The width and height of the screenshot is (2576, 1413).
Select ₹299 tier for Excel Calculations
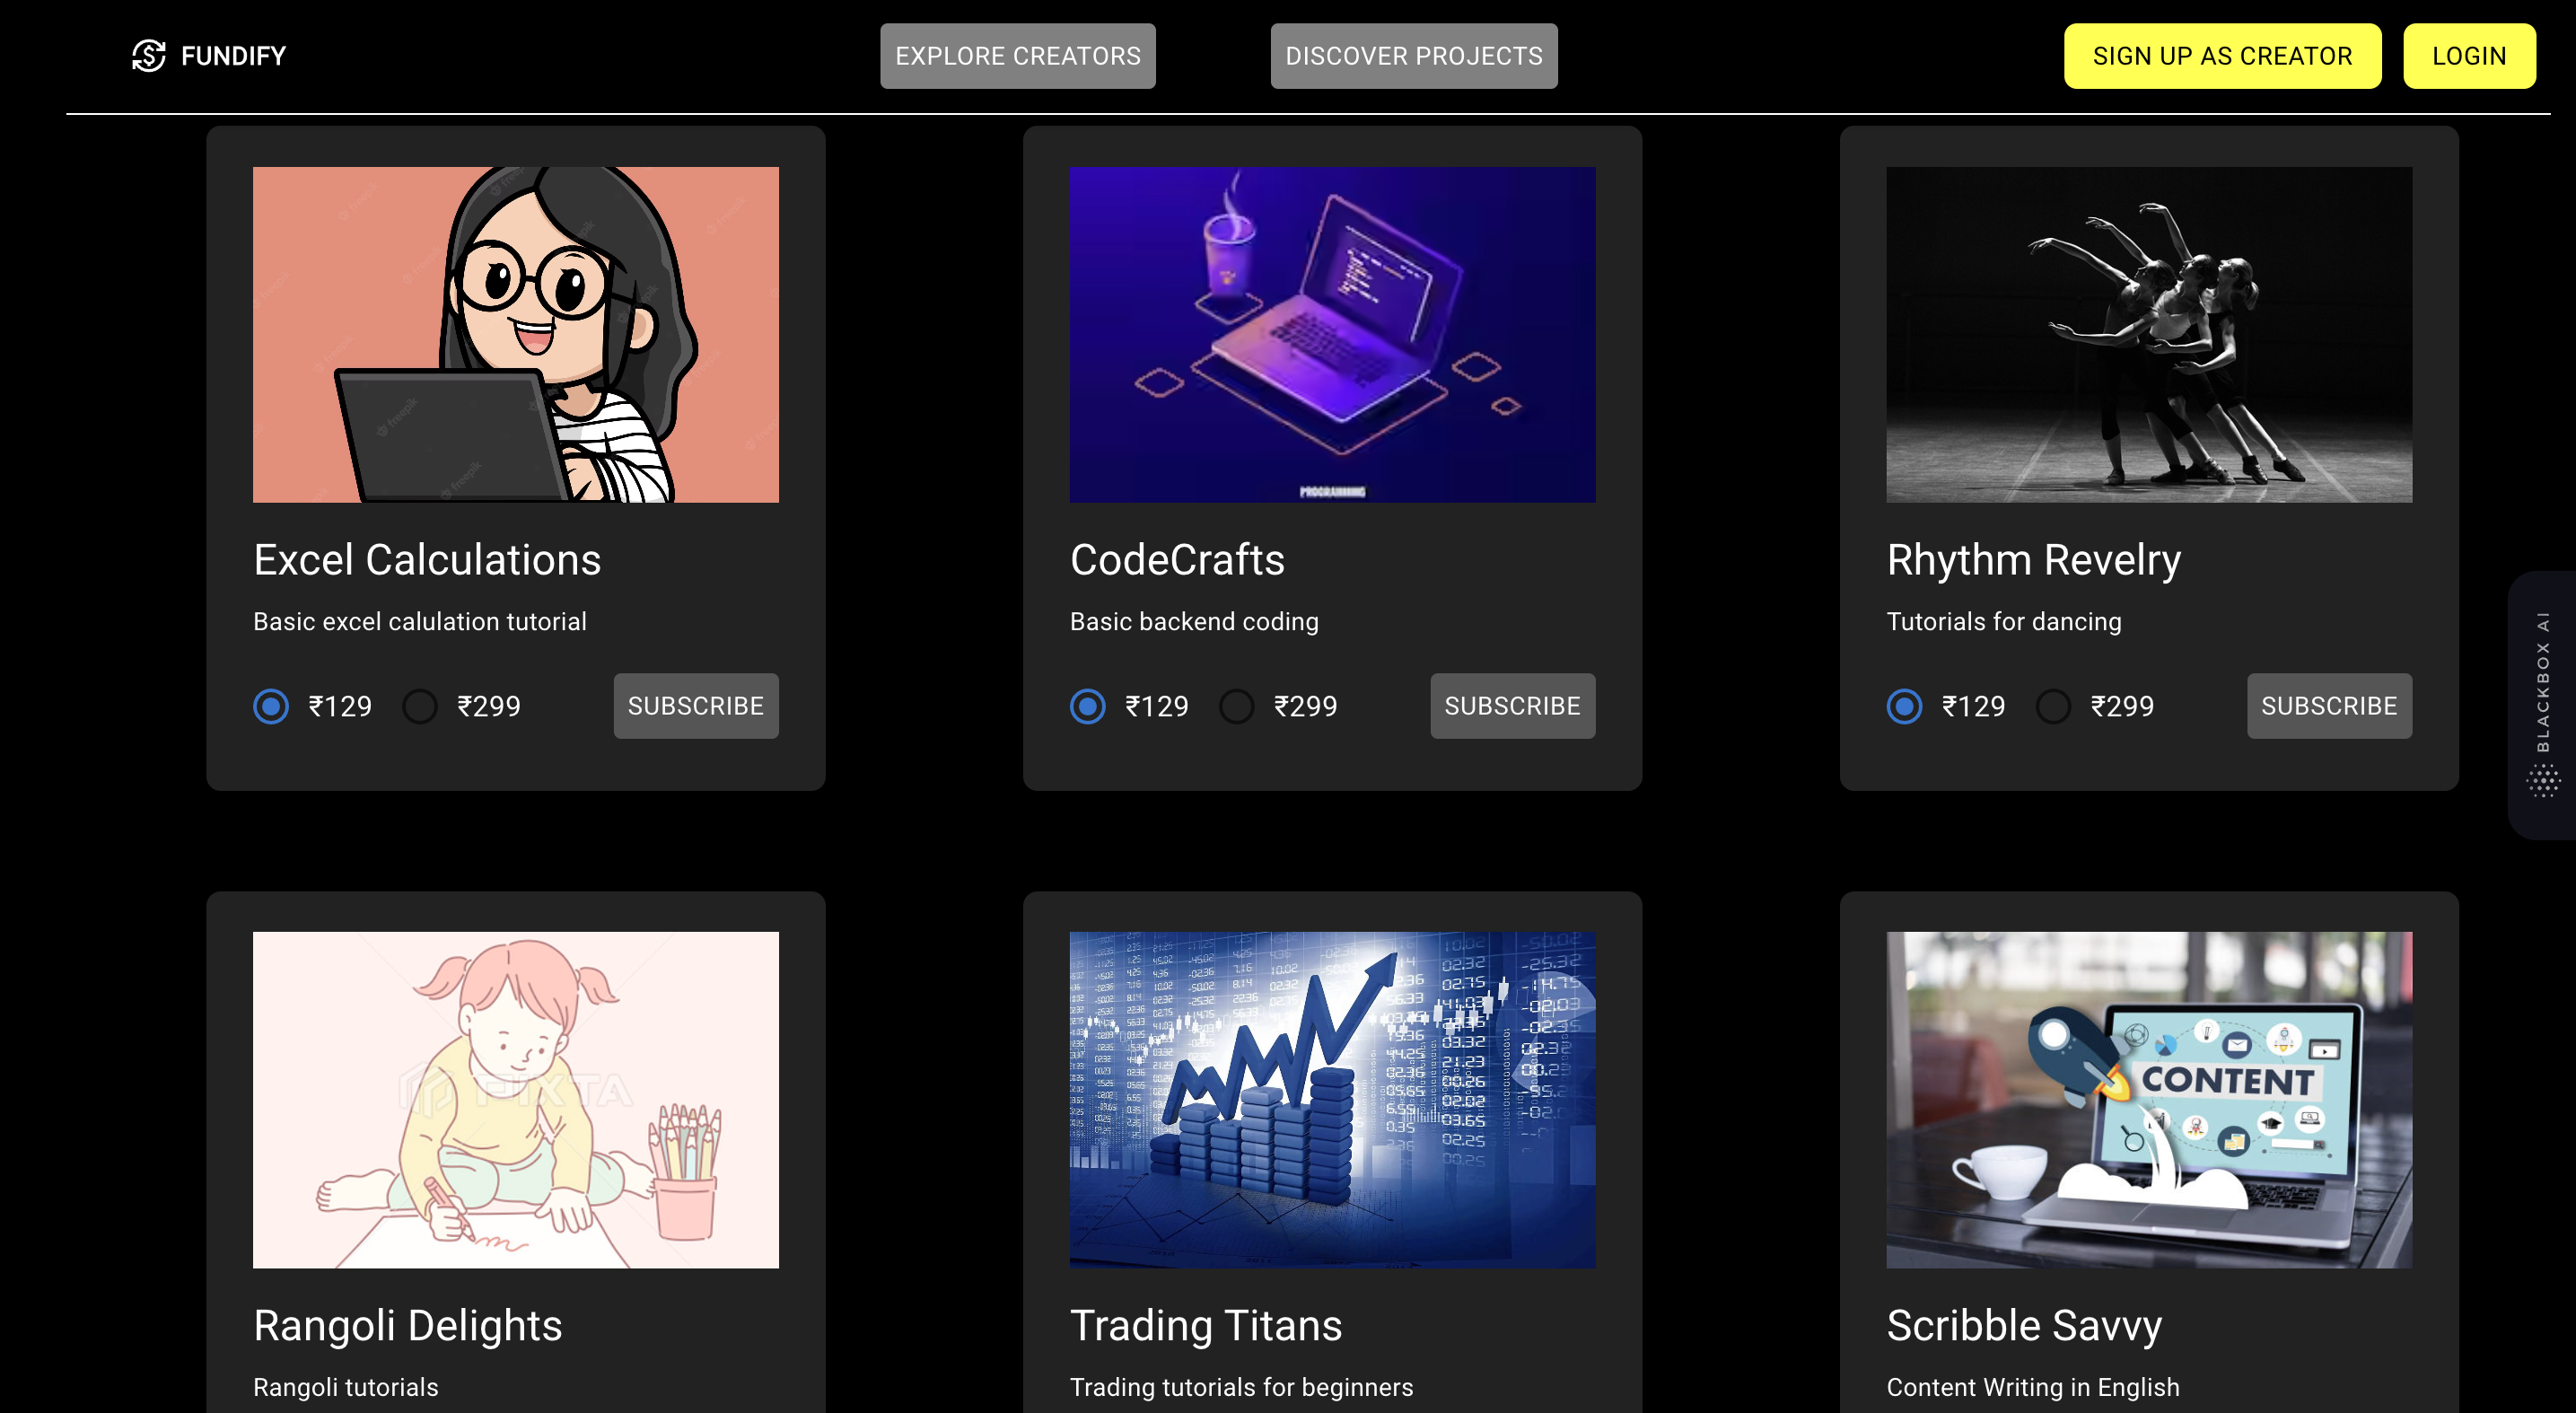click(x=420, y=706)
